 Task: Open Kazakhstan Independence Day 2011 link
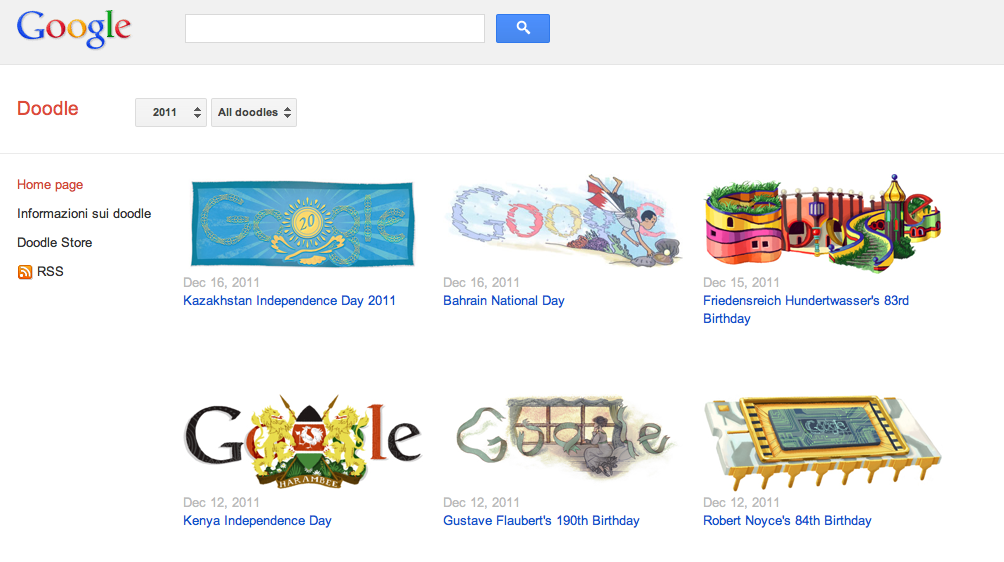pos(289,300)
